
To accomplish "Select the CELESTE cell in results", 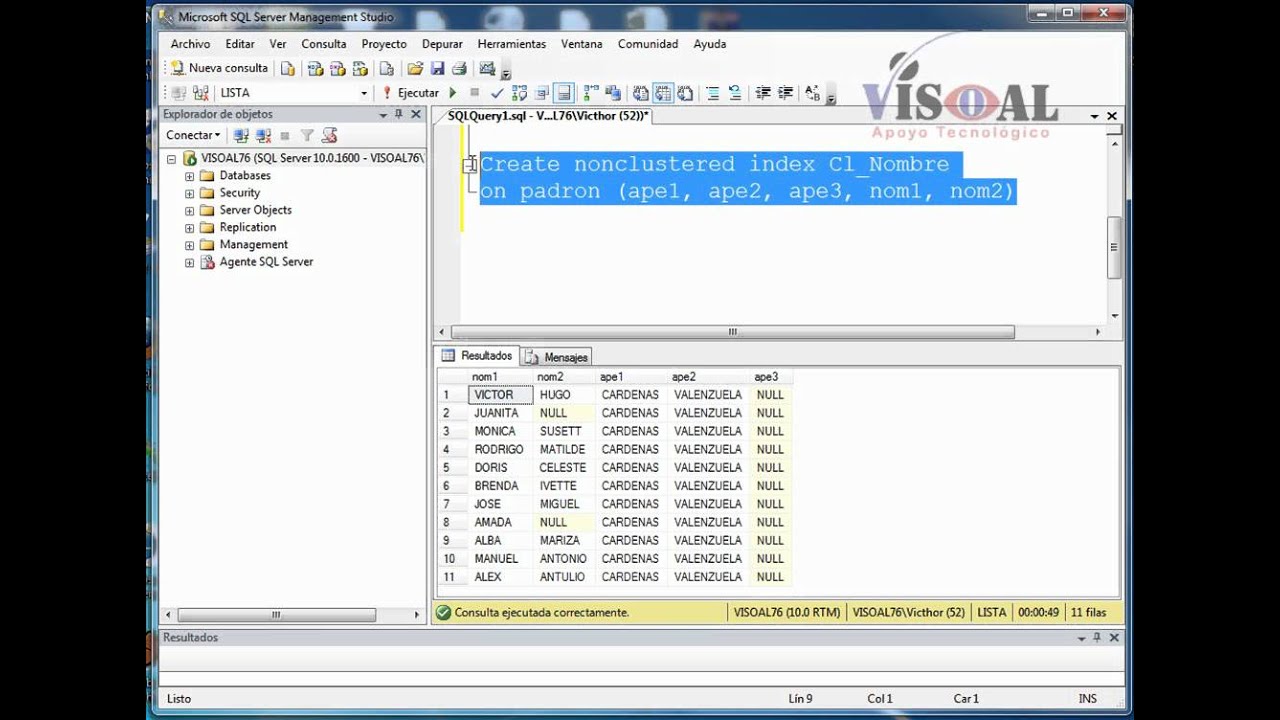I will [564, 468].
